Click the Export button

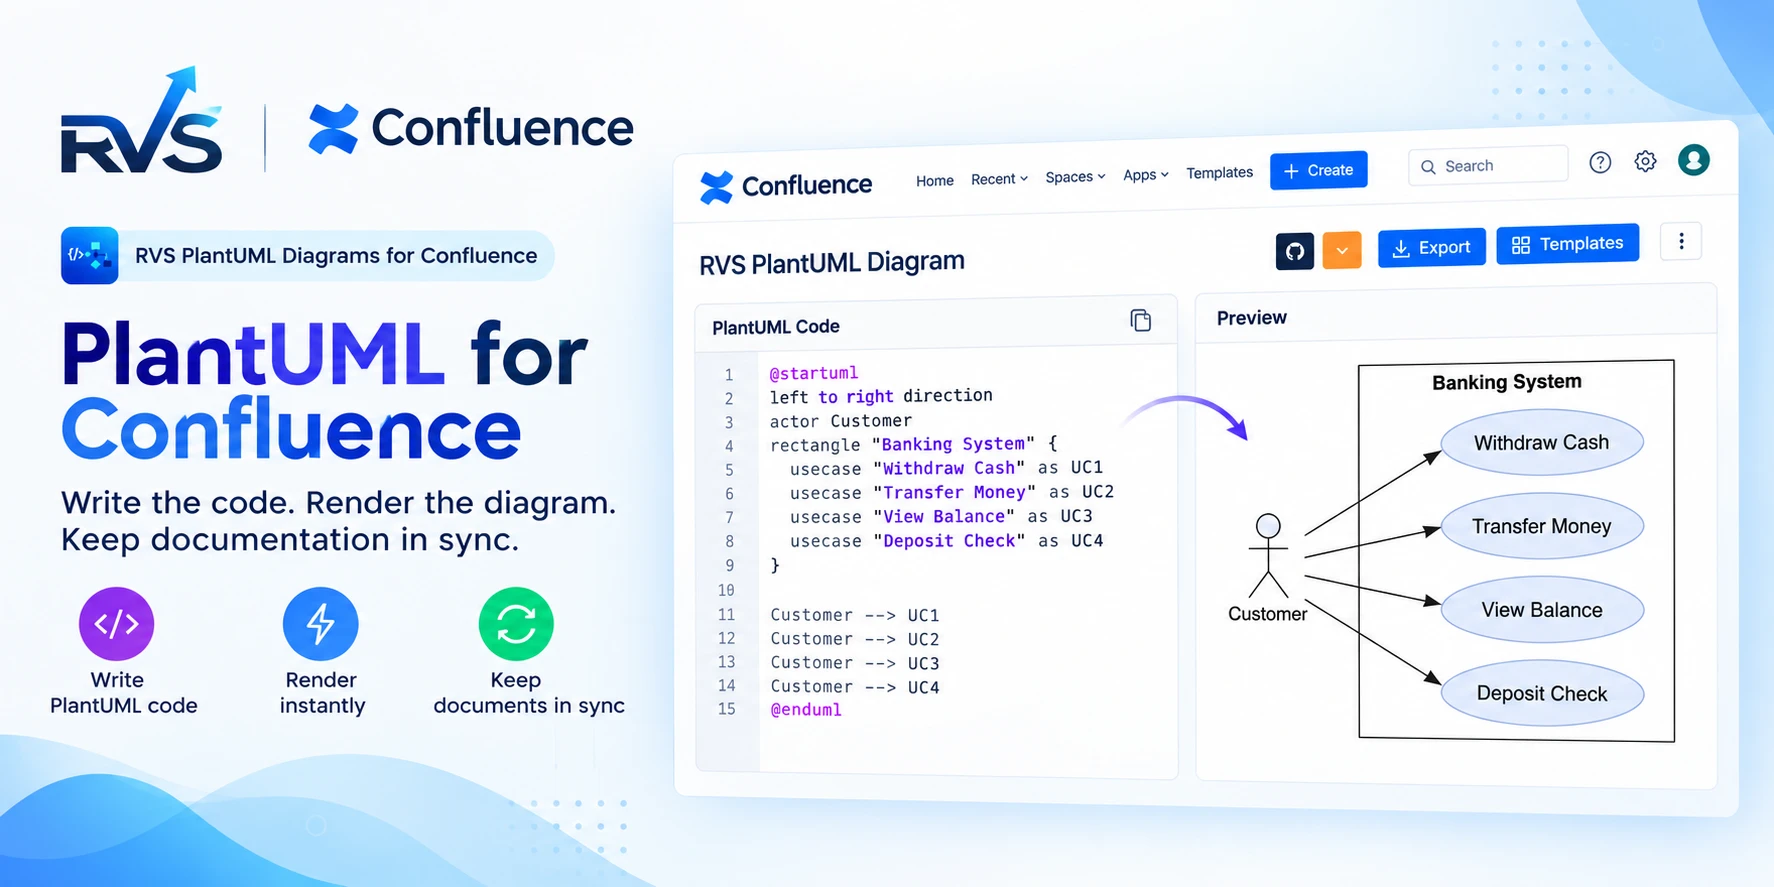(x=1431, y=248)
